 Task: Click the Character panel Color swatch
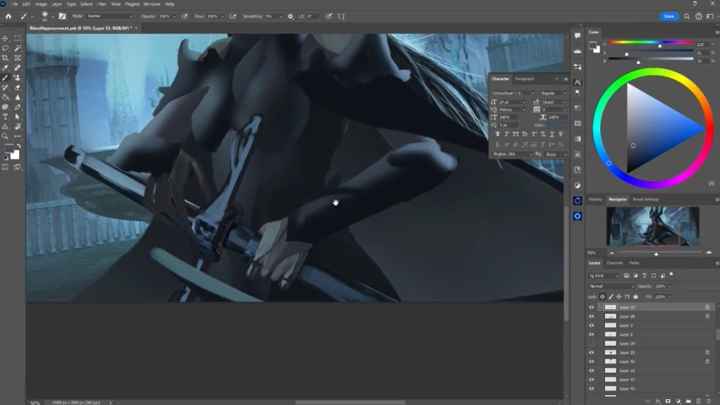(557, 125)
